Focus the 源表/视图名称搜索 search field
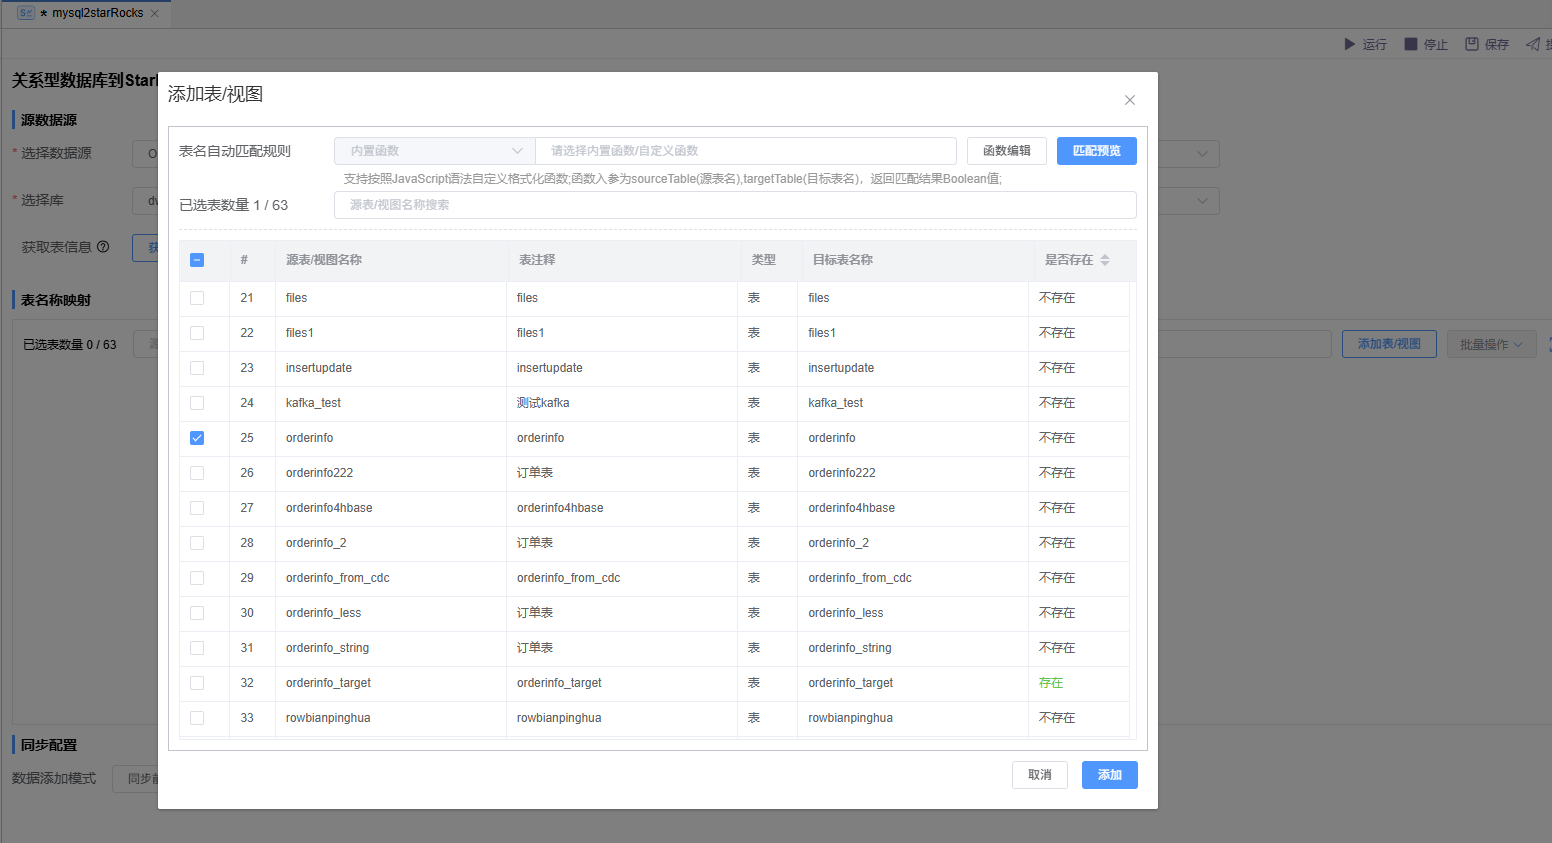 tap(735, 205)
